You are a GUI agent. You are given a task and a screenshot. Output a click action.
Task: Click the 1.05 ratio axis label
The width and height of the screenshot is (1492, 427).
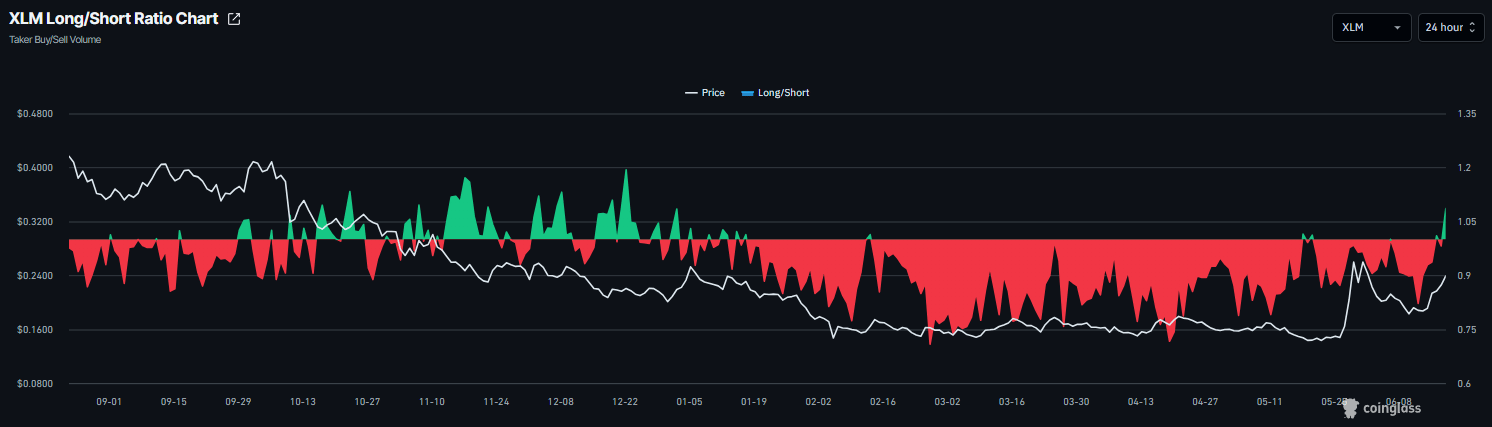1467,222
